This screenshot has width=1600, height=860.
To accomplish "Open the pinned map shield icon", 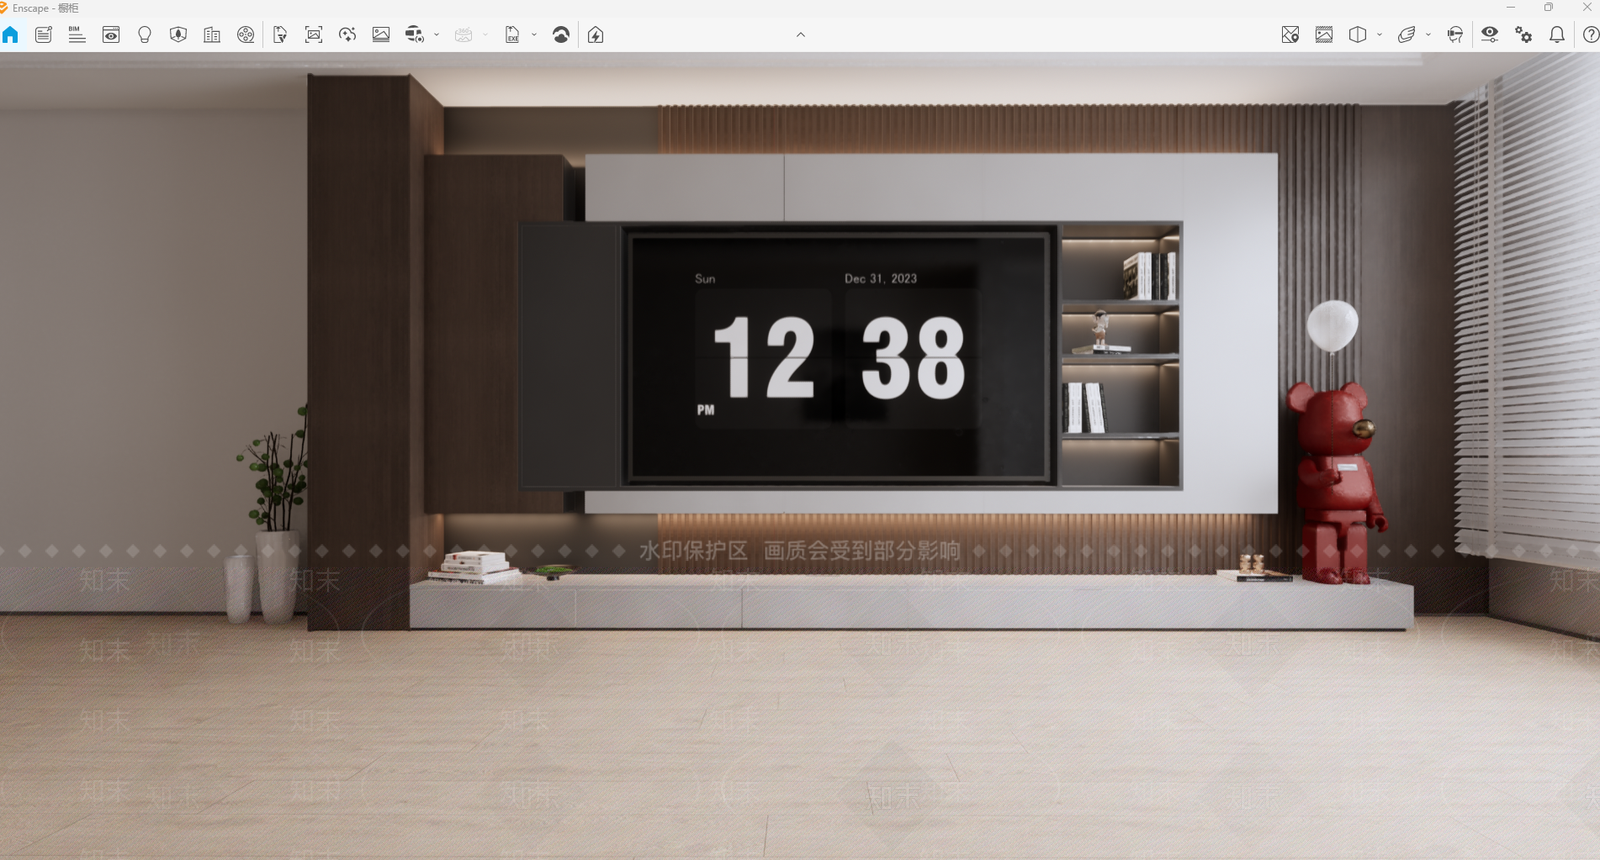I will [x=178, y=35].
